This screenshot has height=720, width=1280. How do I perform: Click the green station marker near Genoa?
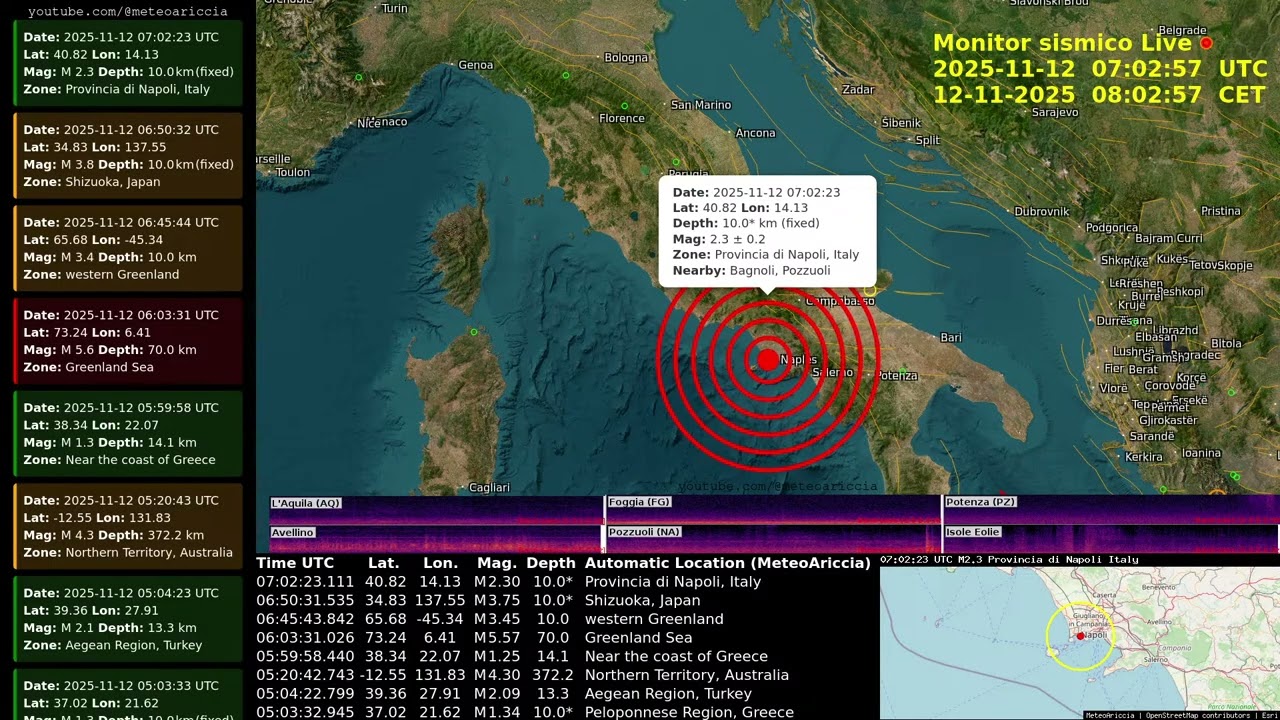click(566, 76)
